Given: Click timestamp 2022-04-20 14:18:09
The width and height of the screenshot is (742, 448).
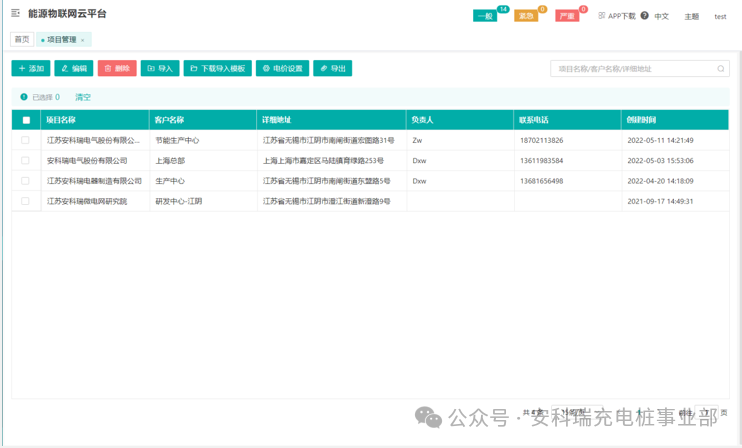Looking at the screenshot, I should click(x=660, y=181).
